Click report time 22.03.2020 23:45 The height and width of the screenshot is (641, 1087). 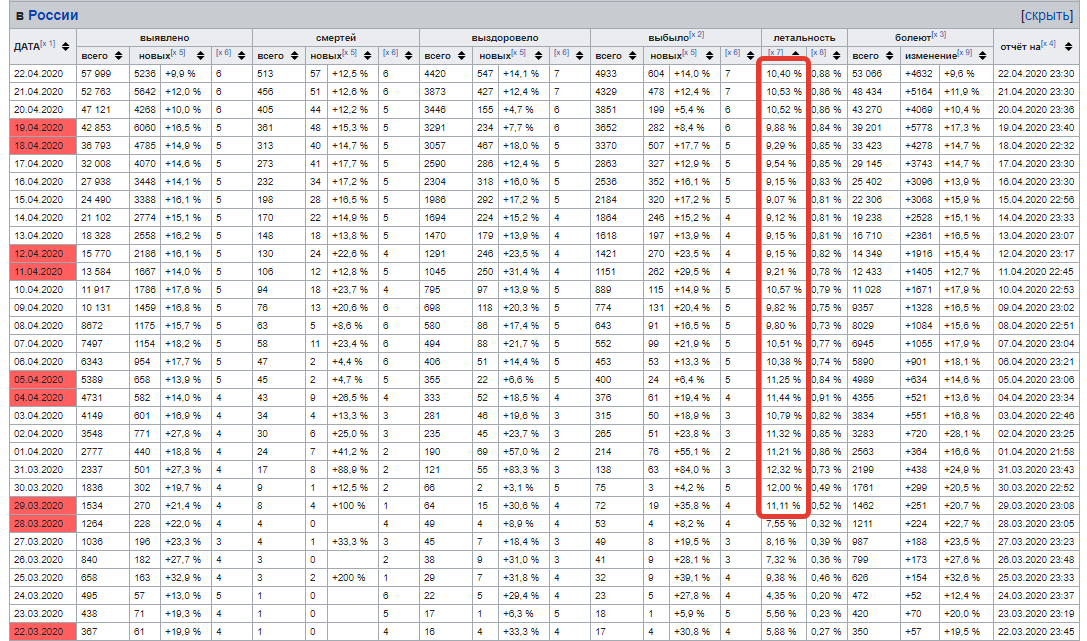click(x=1036, y=632)
